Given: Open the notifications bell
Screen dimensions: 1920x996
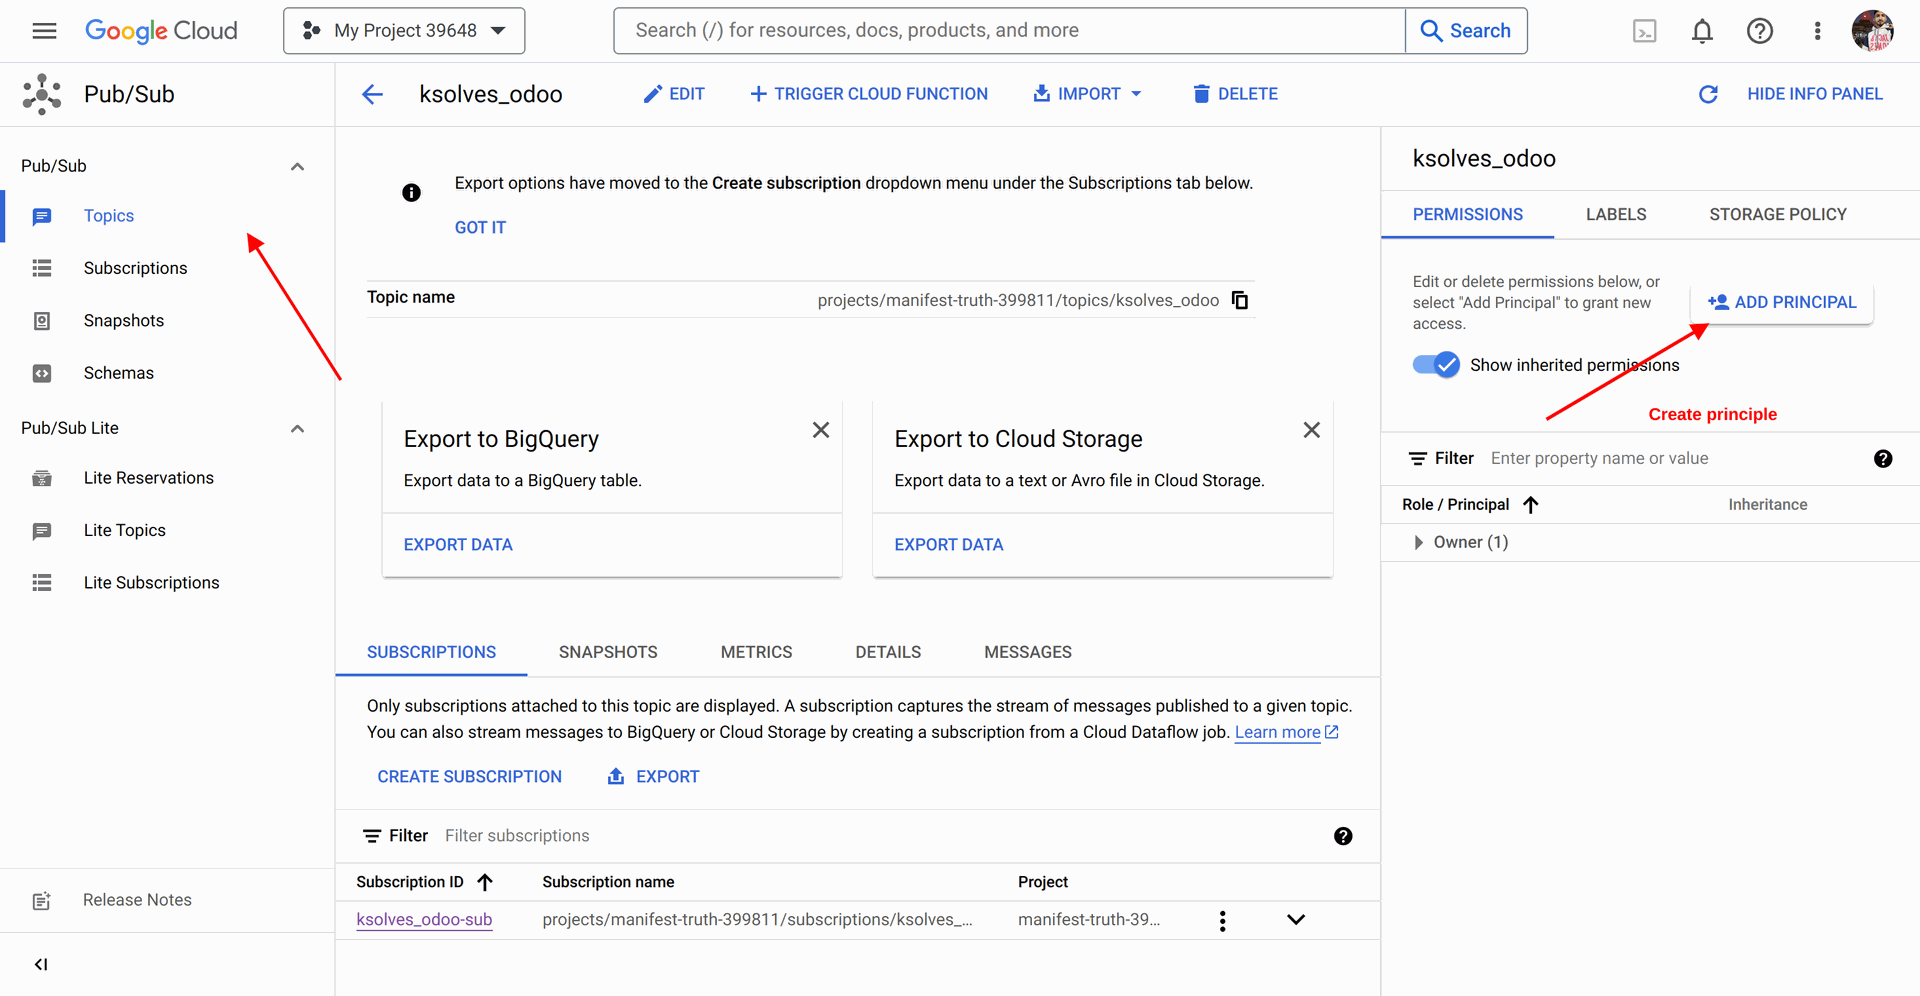Looking at the screenshot, I should pyautogui.click(x=1702, y=31).
